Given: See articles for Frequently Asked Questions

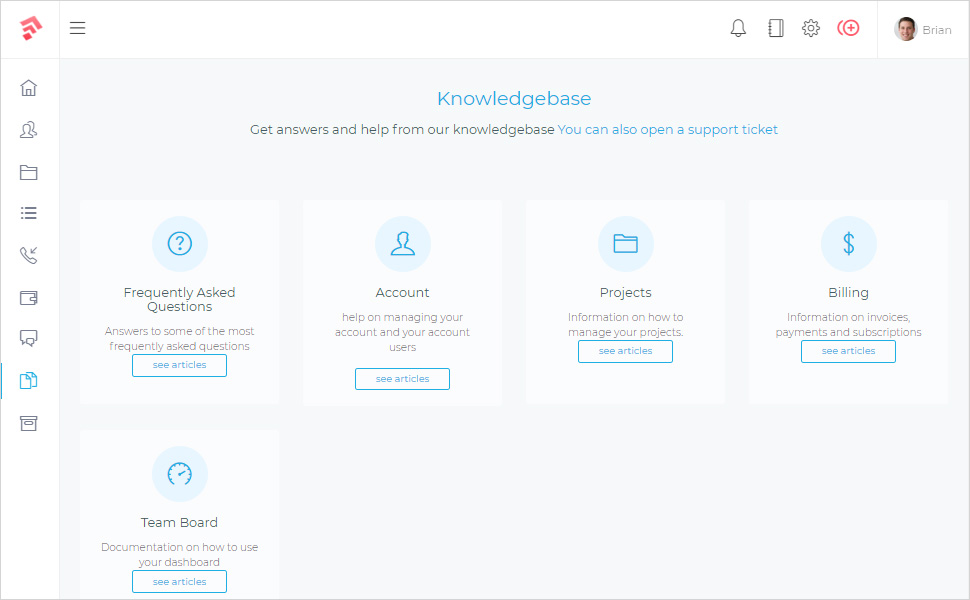Looking at the screenshot, I should (179, 365).
